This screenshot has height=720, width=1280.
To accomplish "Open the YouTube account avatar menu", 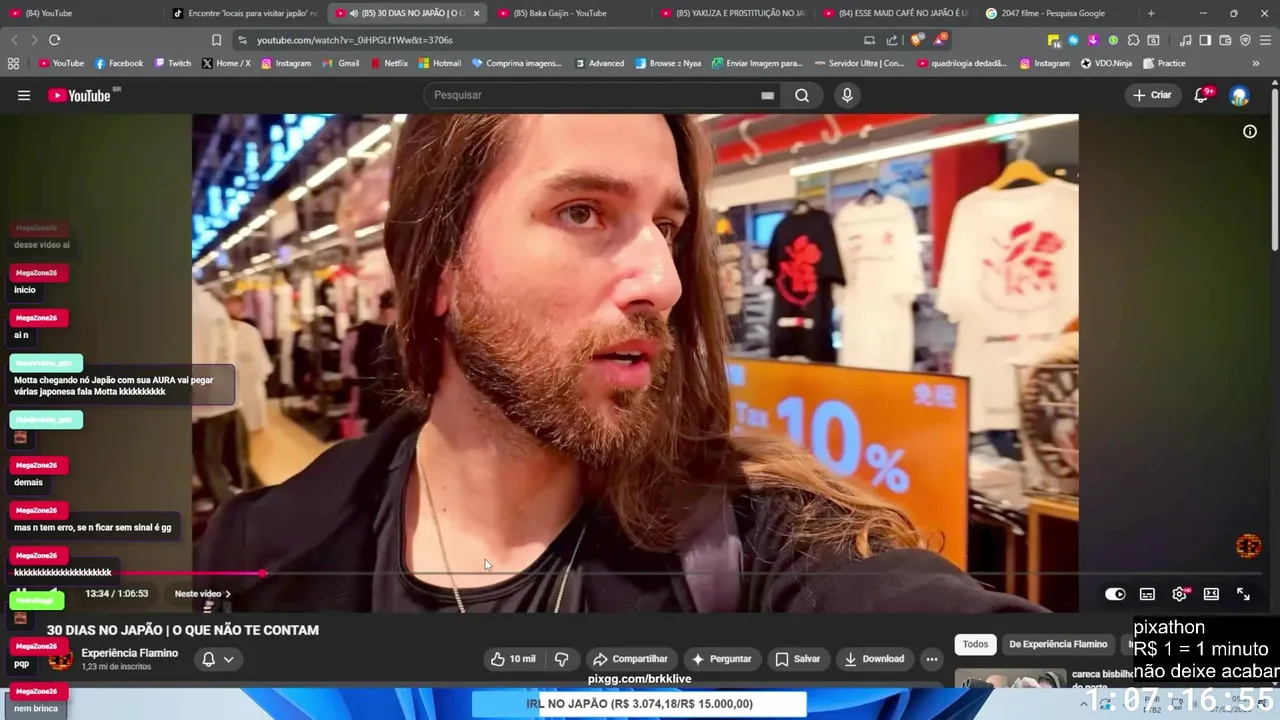I will (x=1240, y=95).
